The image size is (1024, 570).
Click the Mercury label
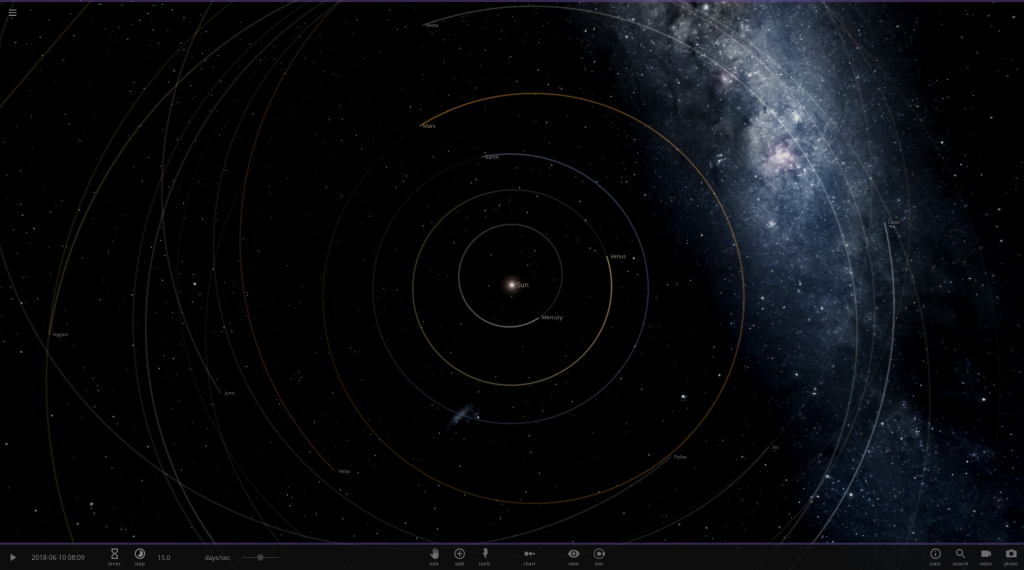(x=552, y=317)
